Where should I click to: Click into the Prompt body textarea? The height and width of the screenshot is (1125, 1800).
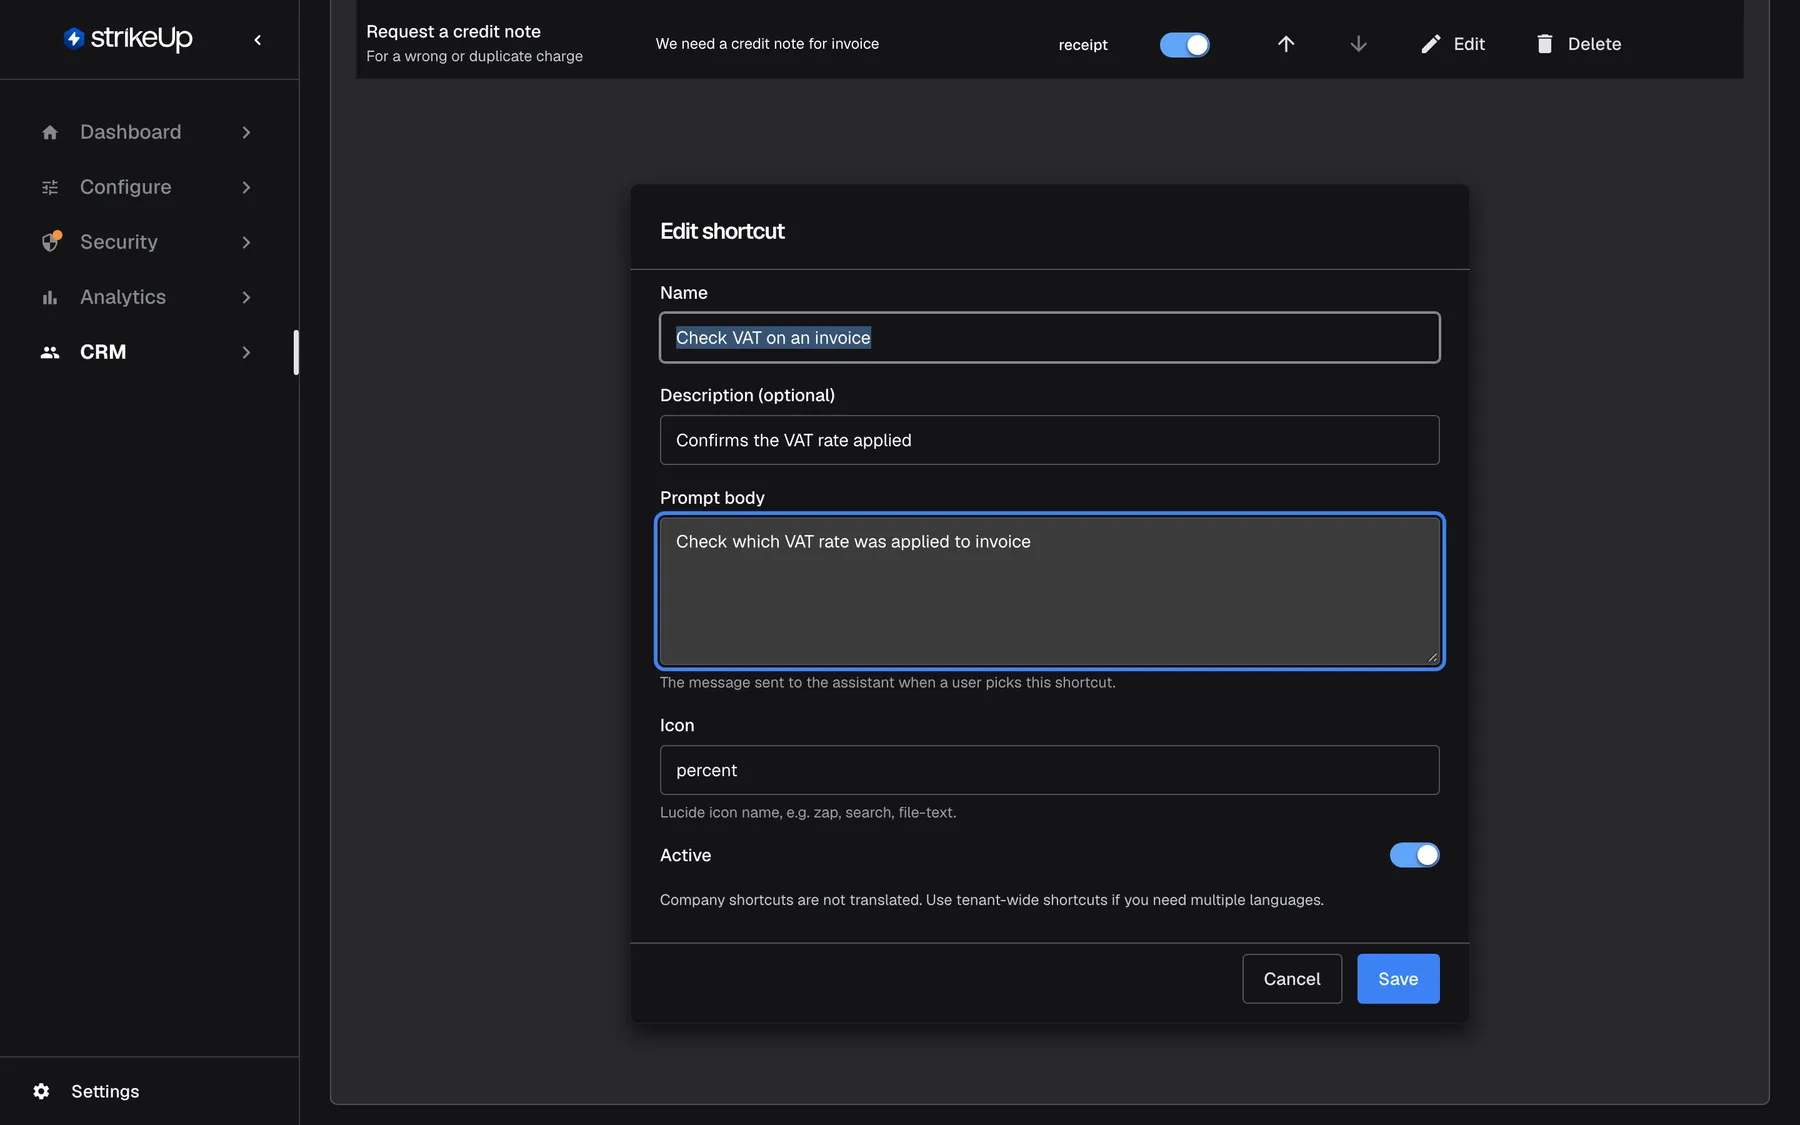pyautogui.click(x=1050, y=591)
